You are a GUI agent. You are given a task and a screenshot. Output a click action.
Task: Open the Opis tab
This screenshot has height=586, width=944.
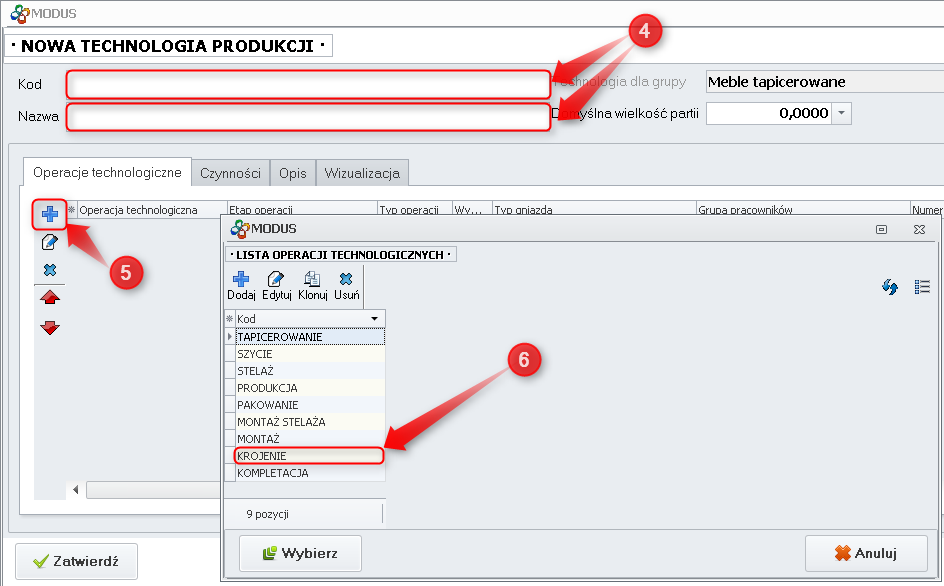click(293, 173)
